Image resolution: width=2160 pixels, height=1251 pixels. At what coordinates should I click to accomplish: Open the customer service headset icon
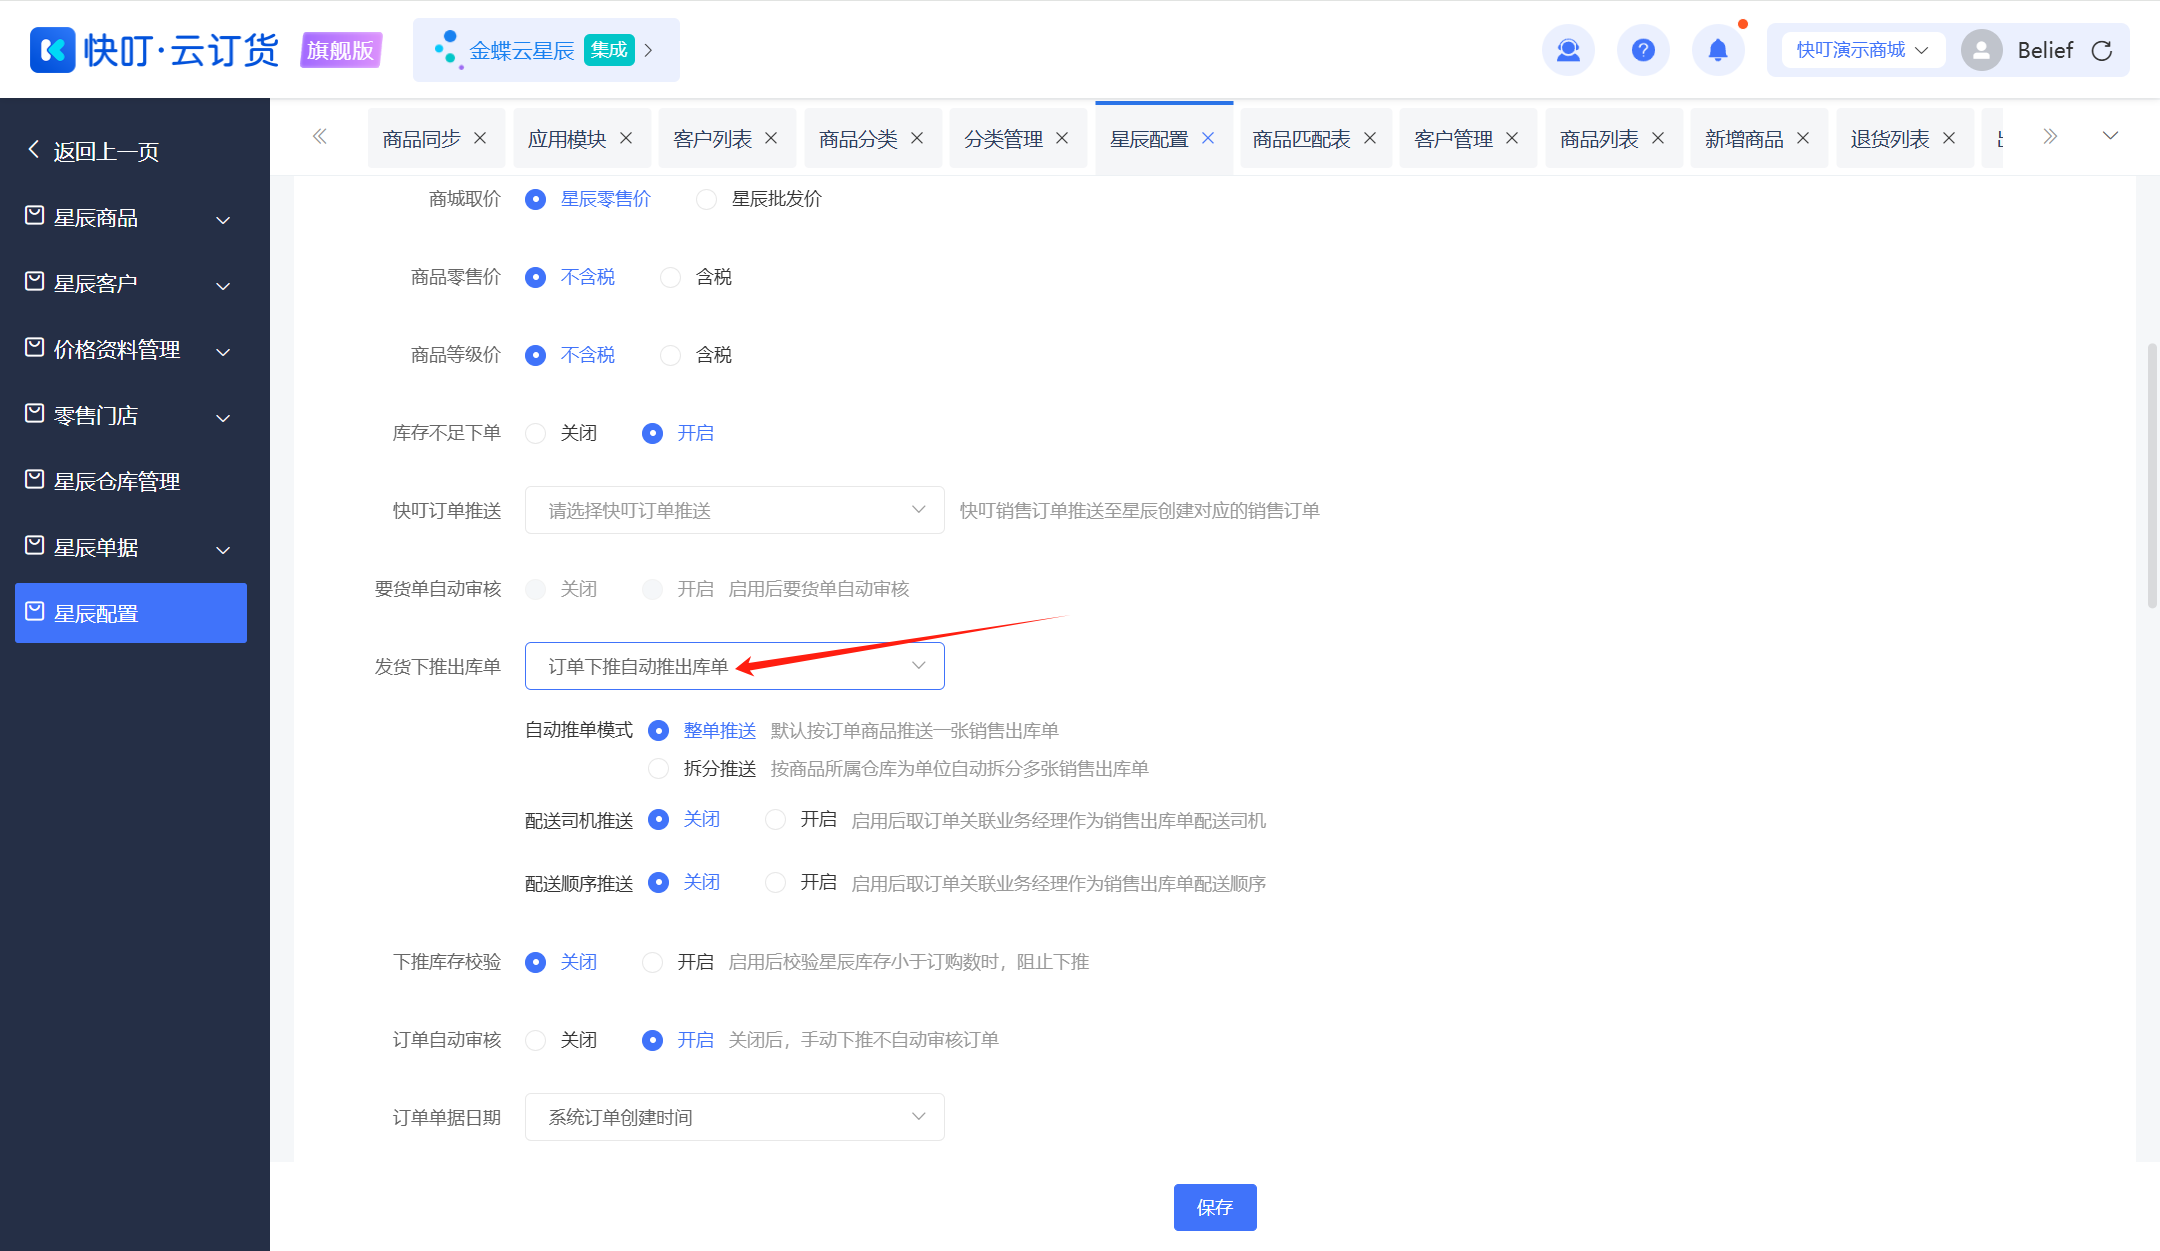1568,50
